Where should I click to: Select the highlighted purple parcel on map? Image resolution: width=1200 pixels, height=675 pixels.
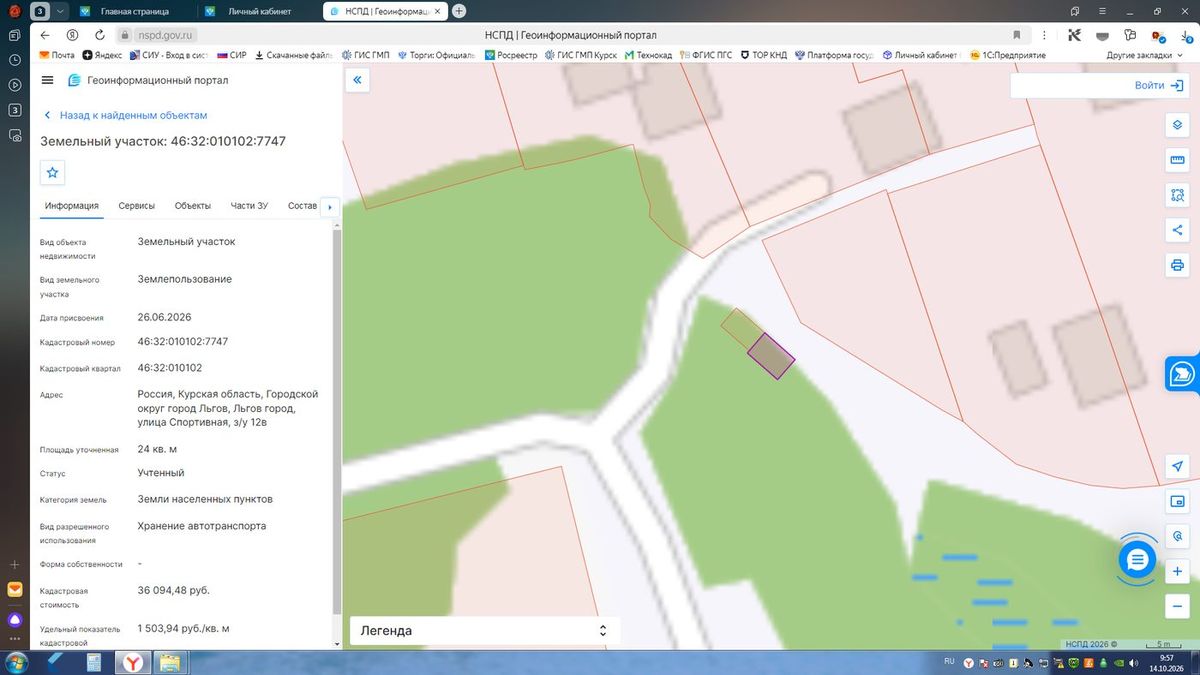(x=771, y=355)
